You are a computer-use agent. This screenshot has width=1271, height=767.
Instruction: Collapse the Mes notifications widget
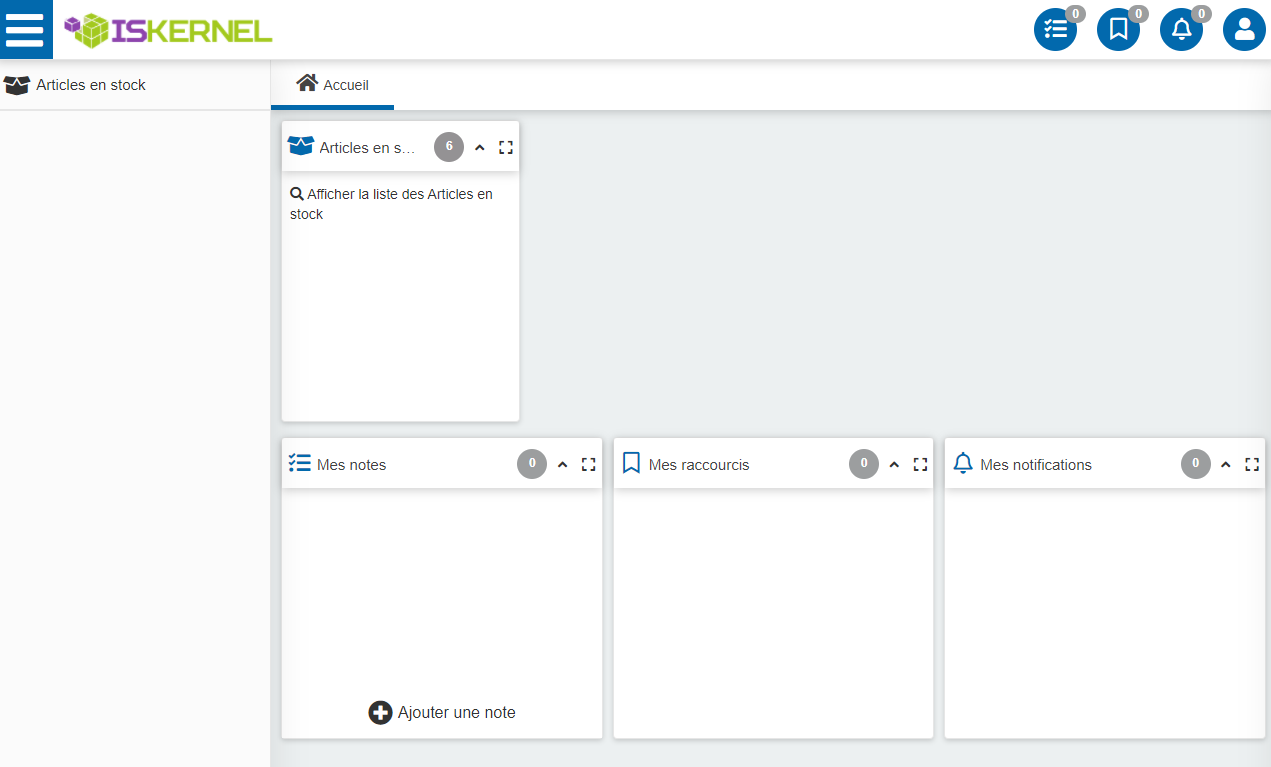[x=1225, y=464]
